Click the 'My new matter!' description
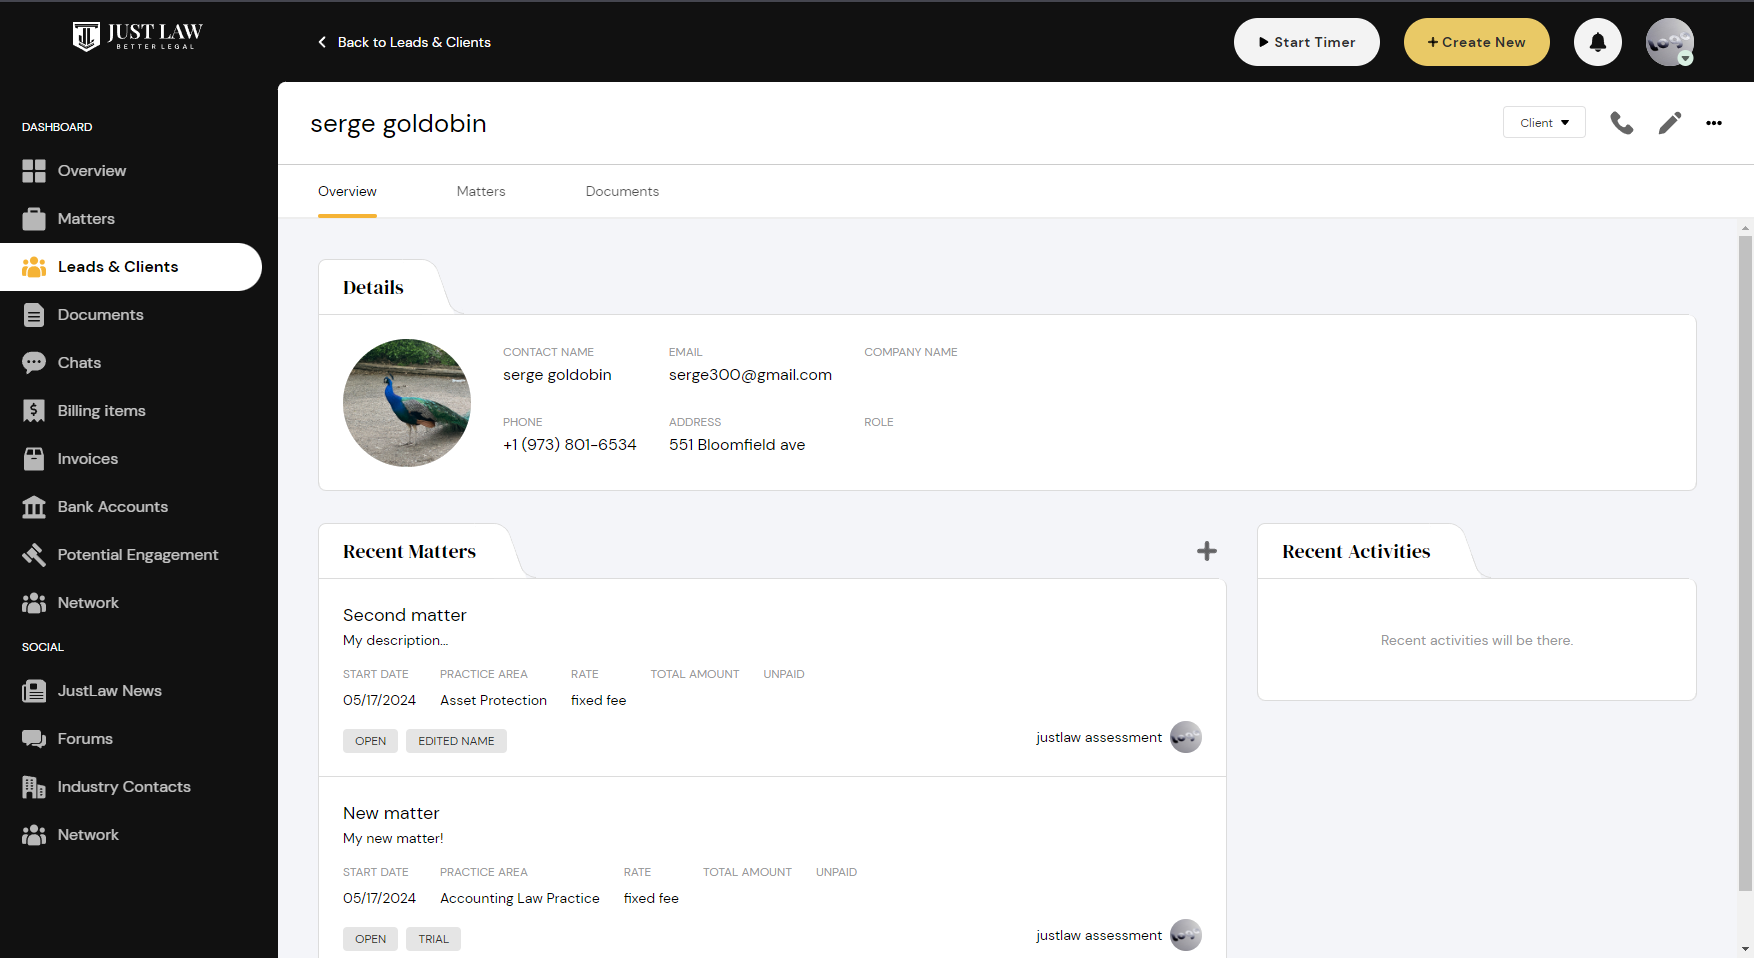 point(393,838)
